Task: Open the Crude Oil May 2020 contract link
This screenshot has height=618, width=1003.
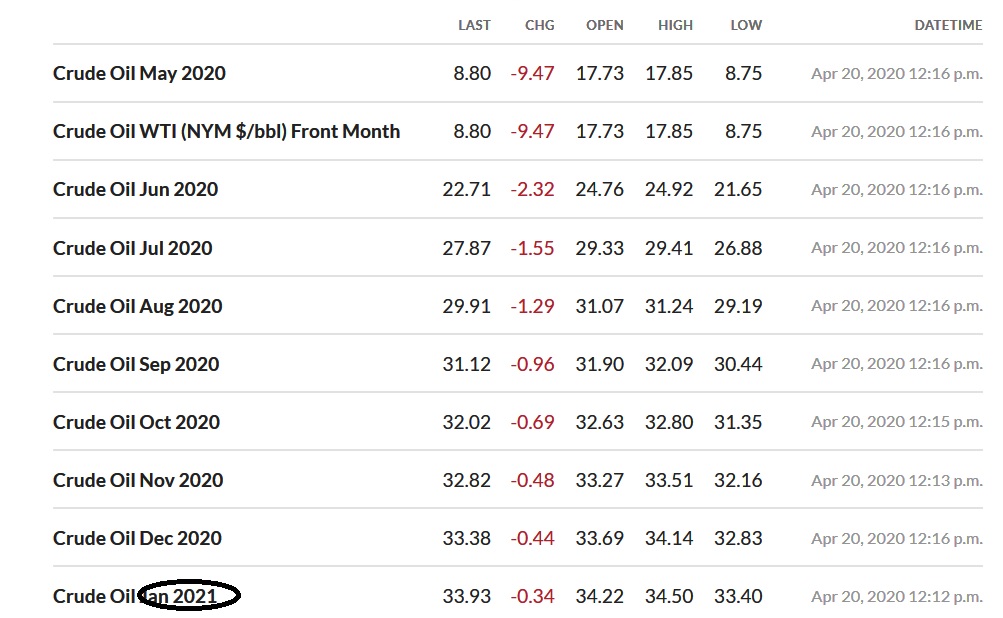Action: [139, 73]
